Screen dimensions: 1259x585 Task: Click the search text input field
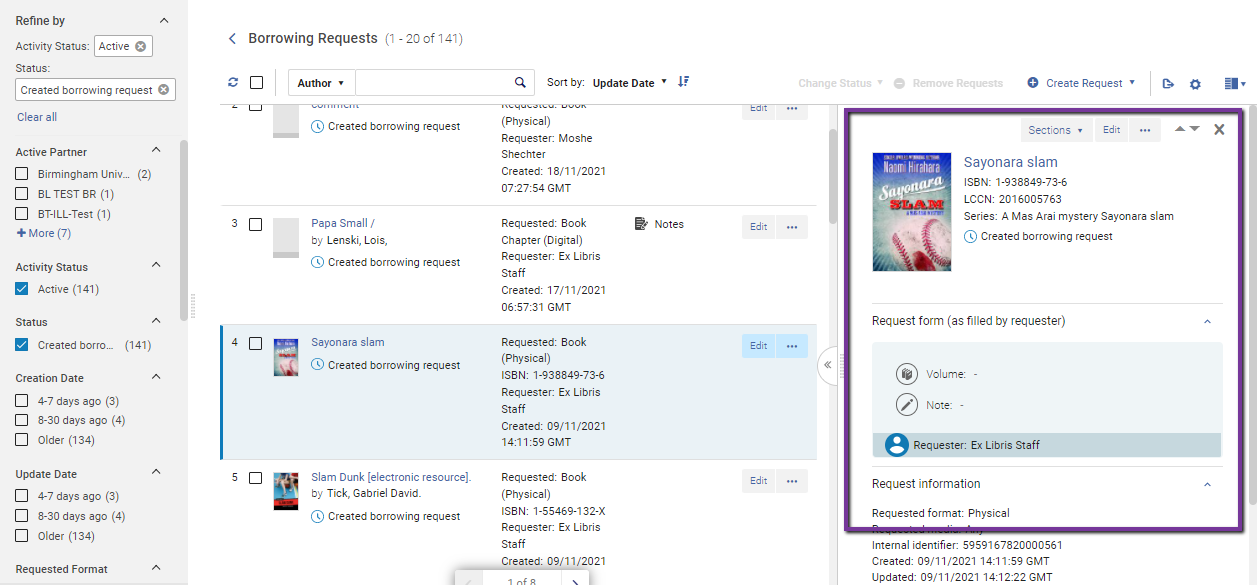point(433,83)
